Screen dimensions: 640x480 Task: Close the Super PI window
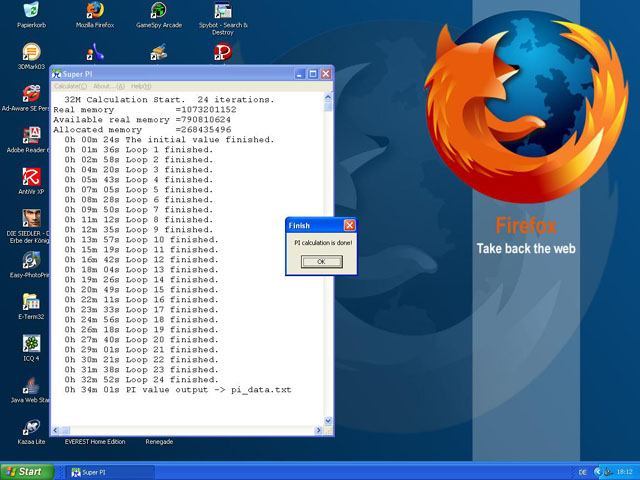point(326,74)
